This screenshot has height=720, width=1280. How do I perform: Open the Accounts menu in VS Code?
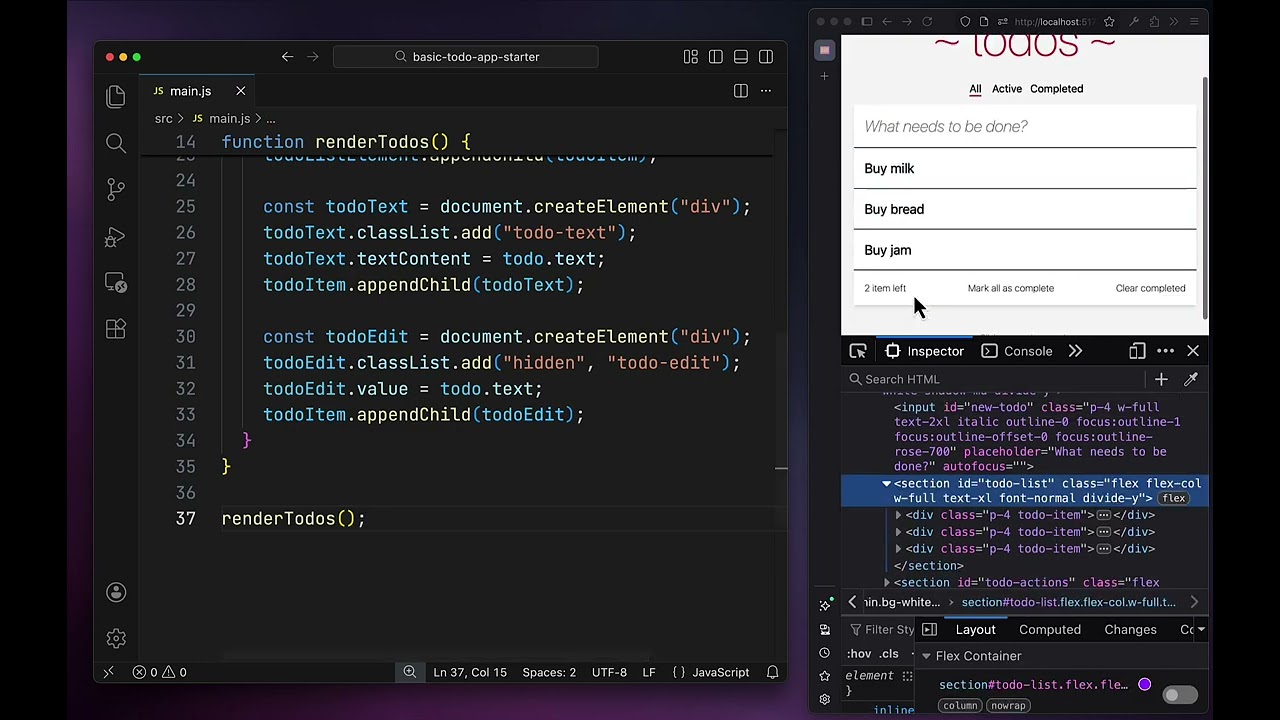pos(116,592)
